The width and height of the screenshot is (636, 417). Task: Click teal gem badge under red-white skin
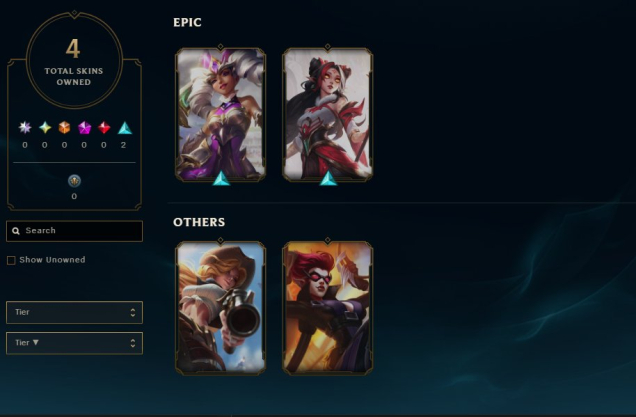coord(328,178)
